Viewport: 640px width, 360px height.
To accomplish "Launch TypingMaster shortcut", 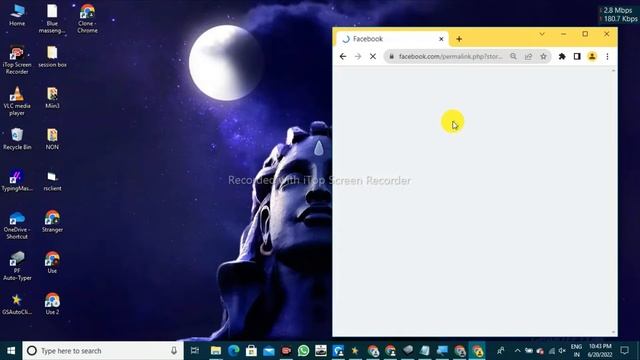I will pos(17,180).
